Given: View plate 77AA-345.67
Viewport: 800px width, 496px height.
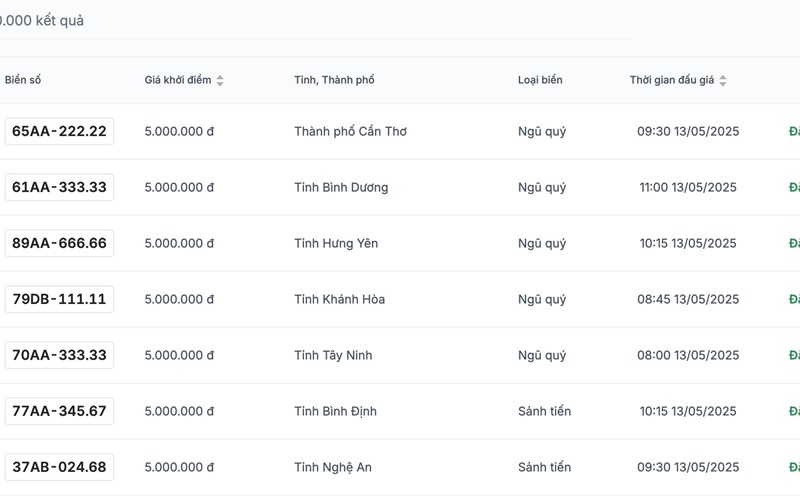Looking at the screenshot, I should pos(59,411).
